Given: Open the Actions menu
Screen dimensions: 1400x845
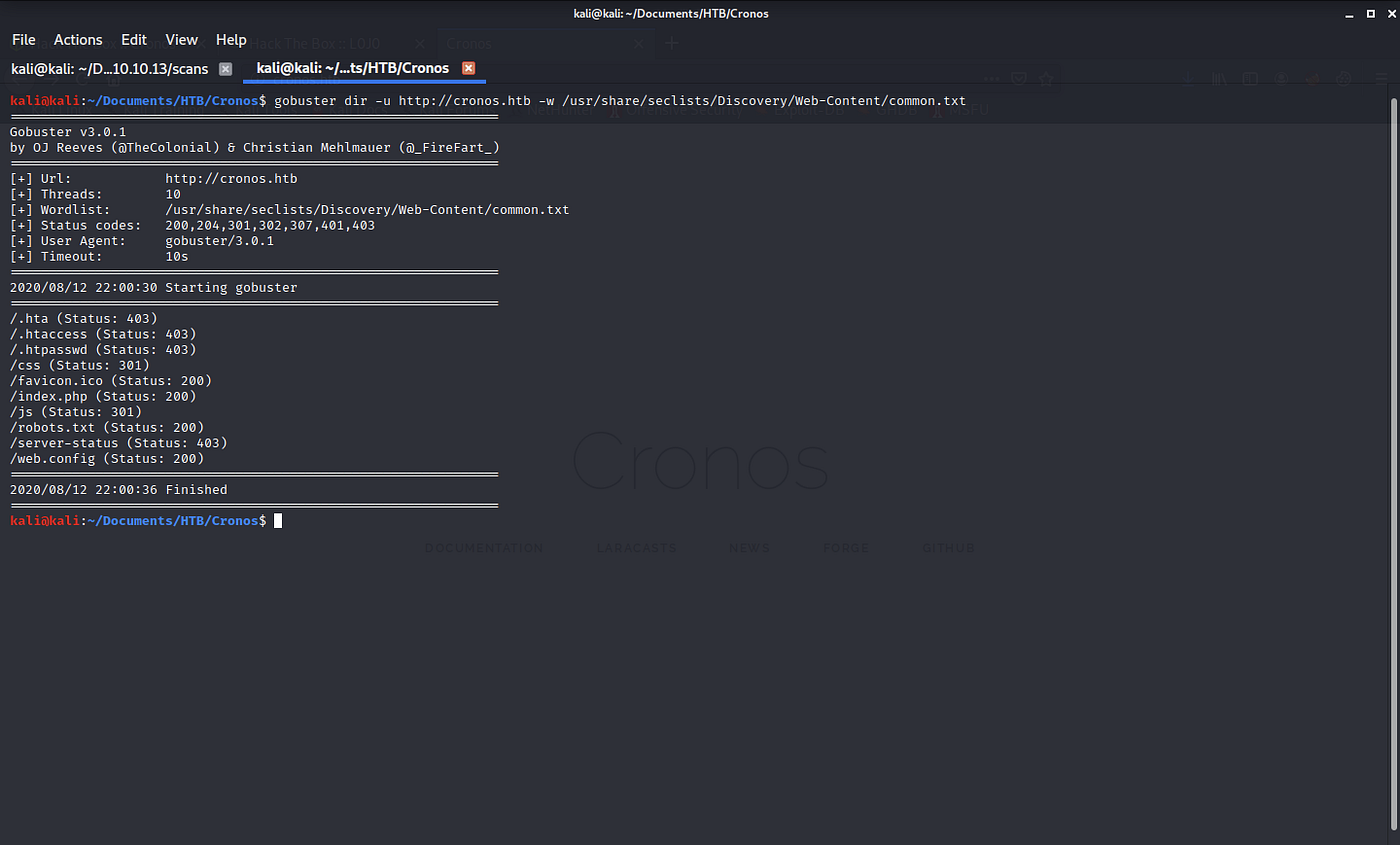Looking at the screenshot, I should pyautogui.click(x=78, y=40).
